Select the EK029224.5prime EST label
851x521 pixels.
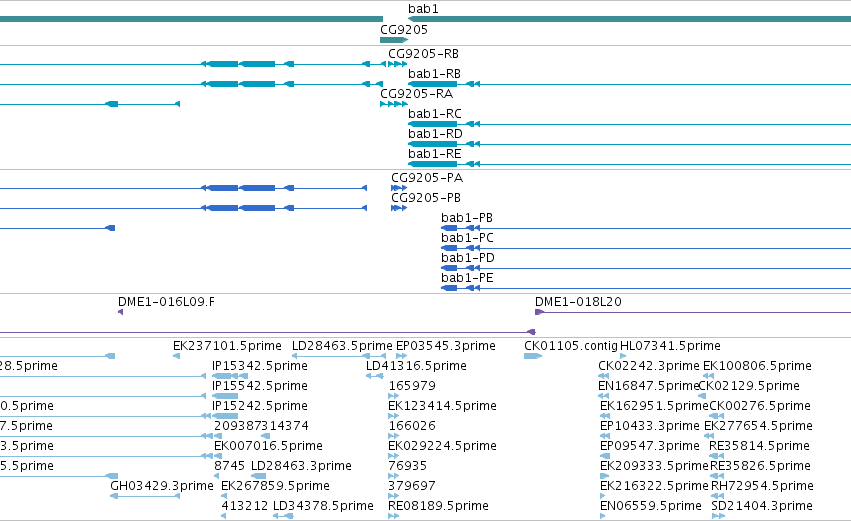coord(442,446)
